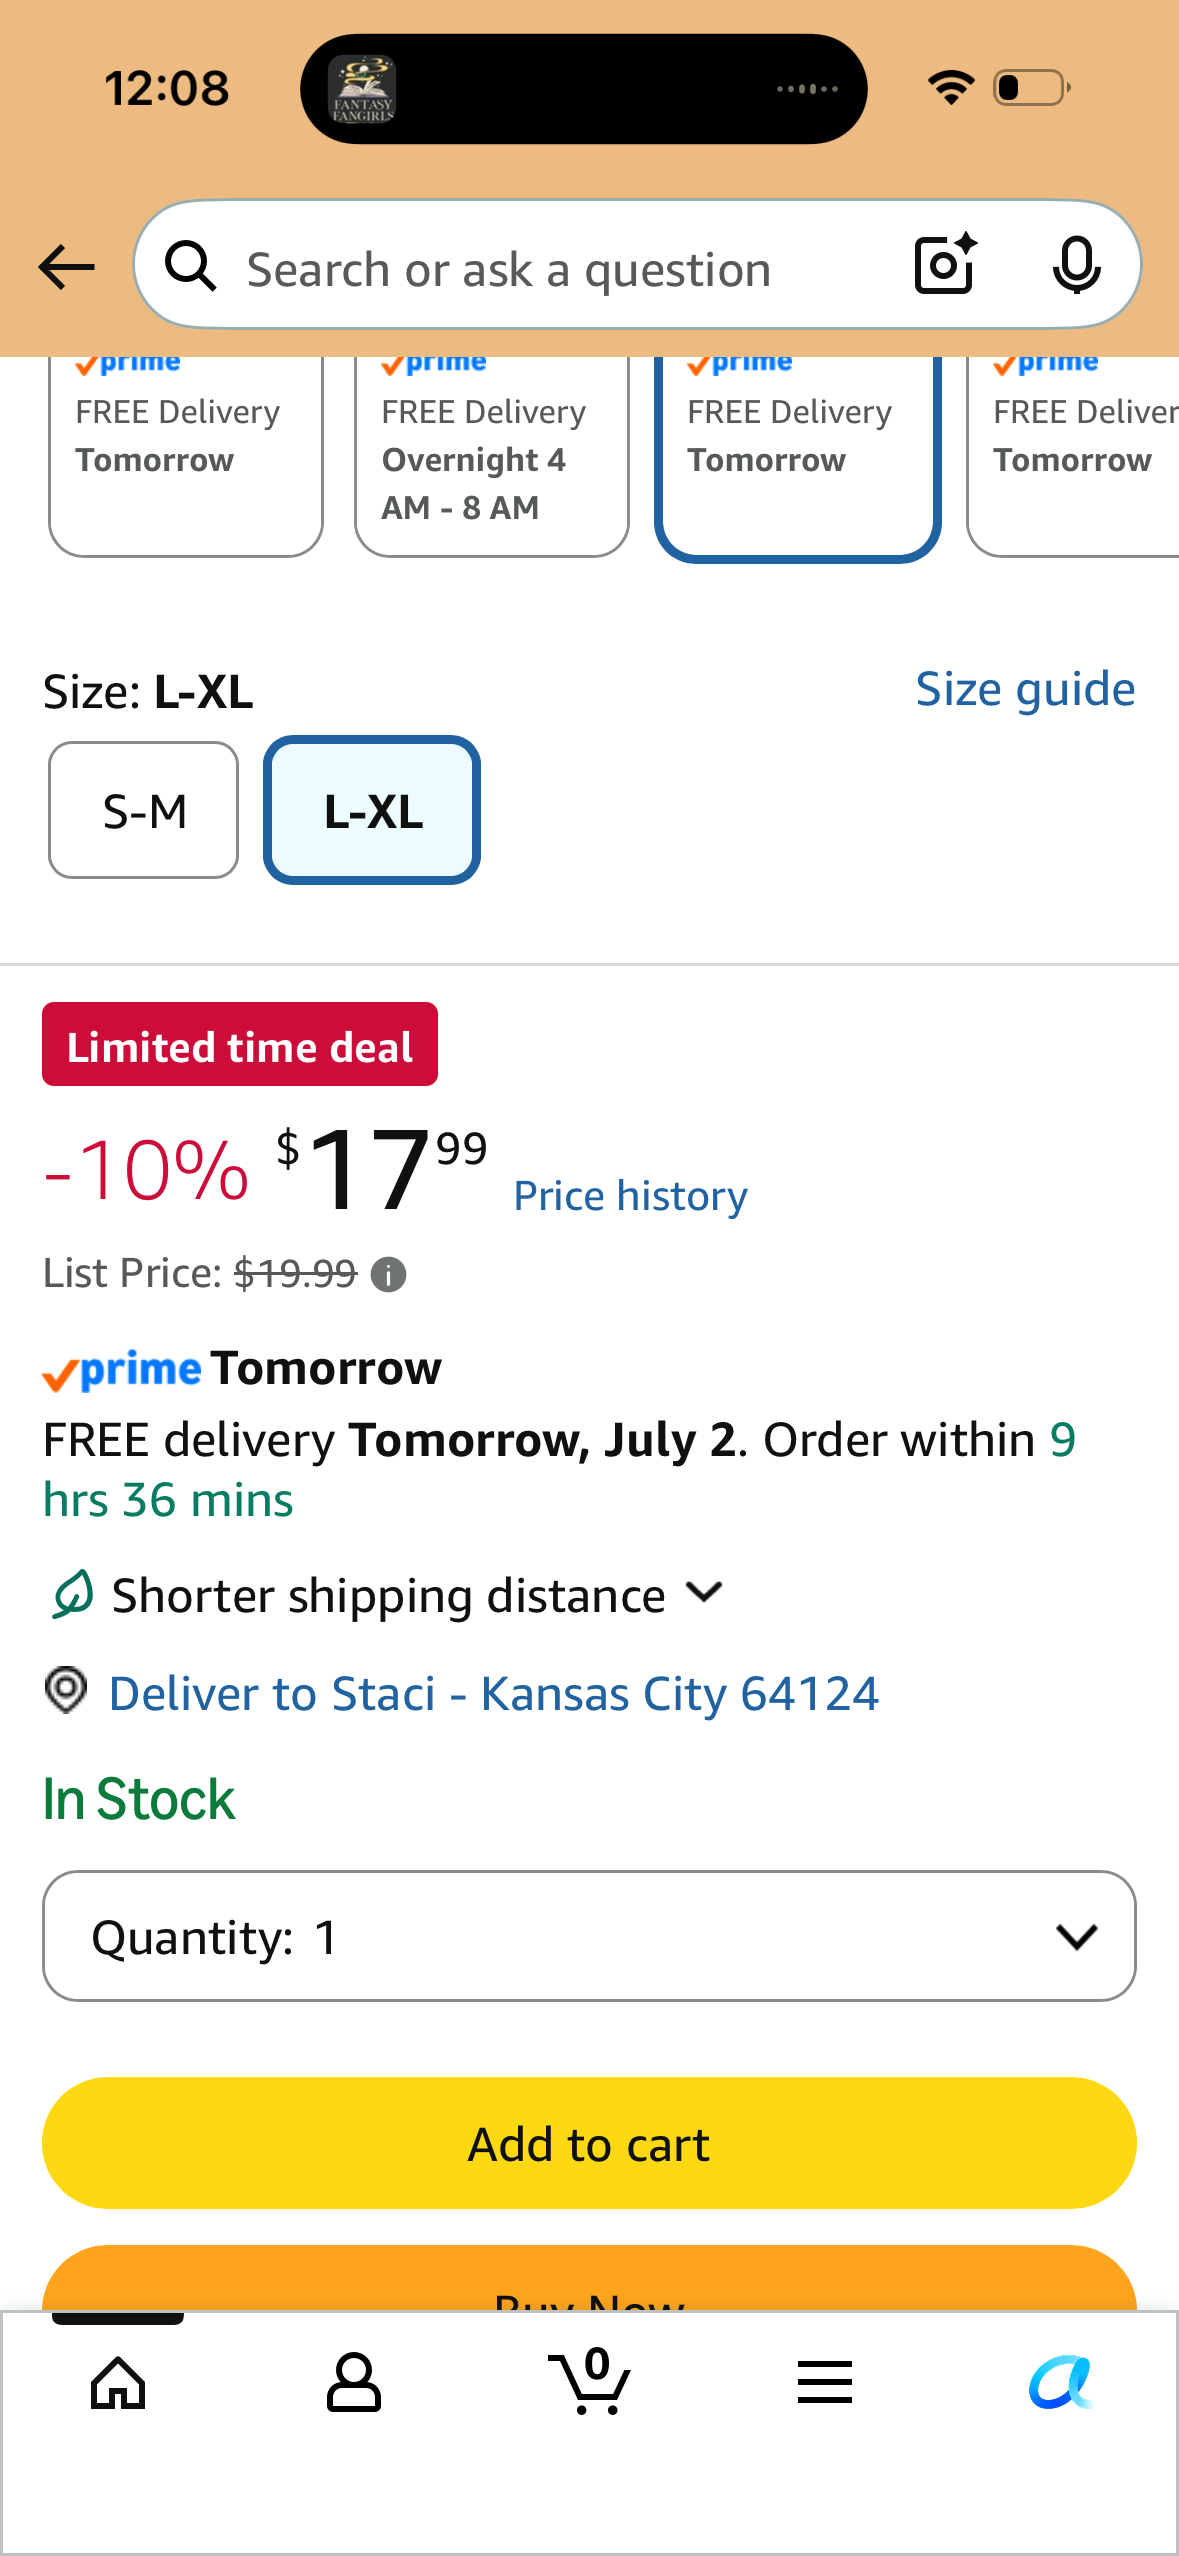Select the S-M size option
The image size is (1179, 2556).
pos(144,810)
